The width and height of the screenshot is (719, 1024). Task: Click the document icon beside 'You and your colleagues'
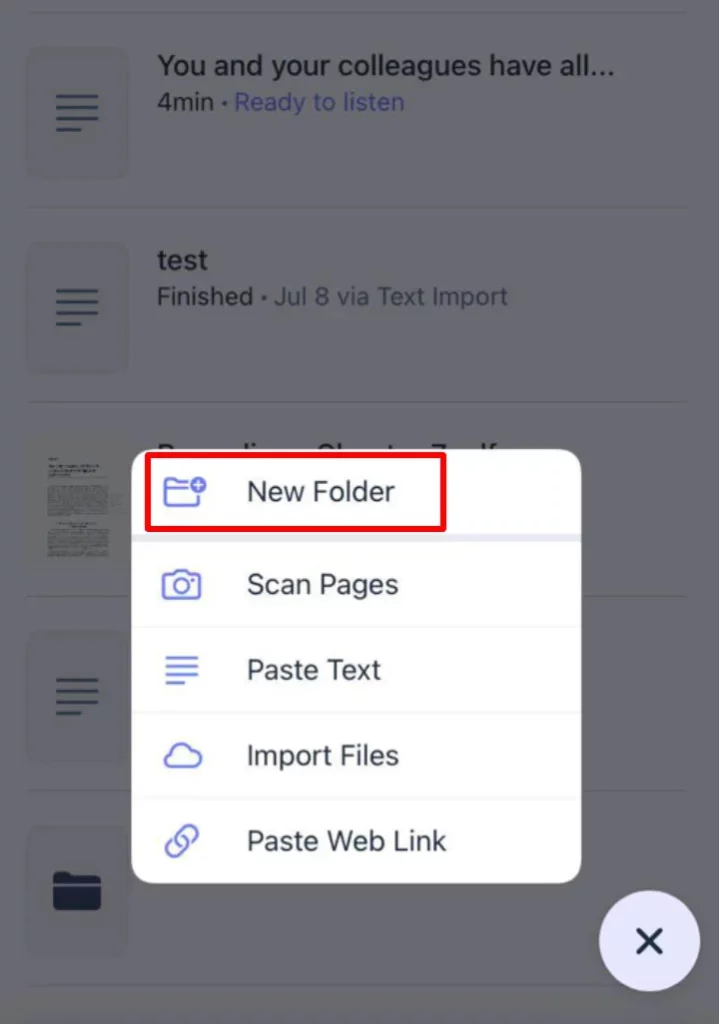77,112
